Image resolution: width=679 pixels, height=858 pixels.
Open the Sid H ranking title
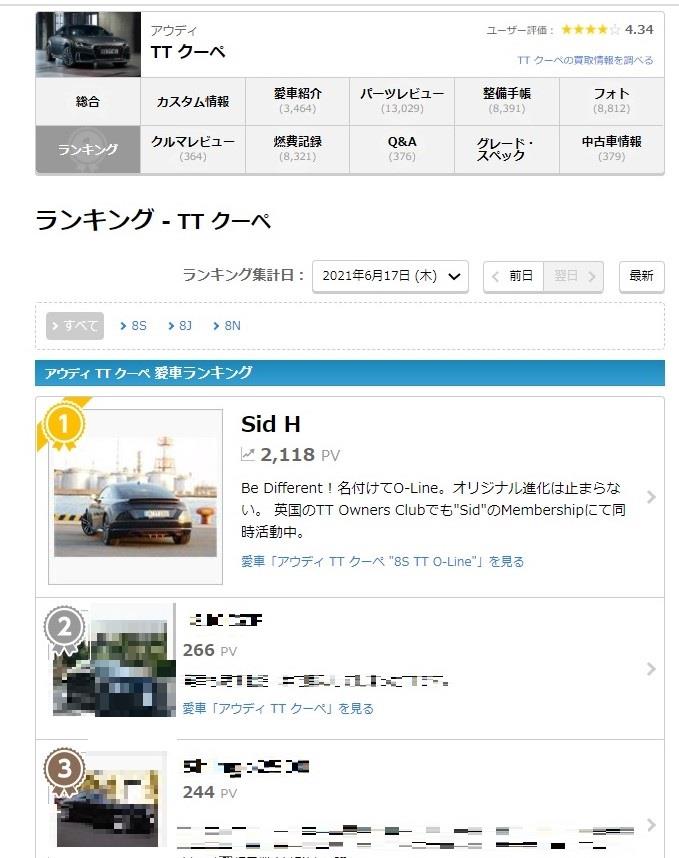pyautogui.click(x=271, y=425)
